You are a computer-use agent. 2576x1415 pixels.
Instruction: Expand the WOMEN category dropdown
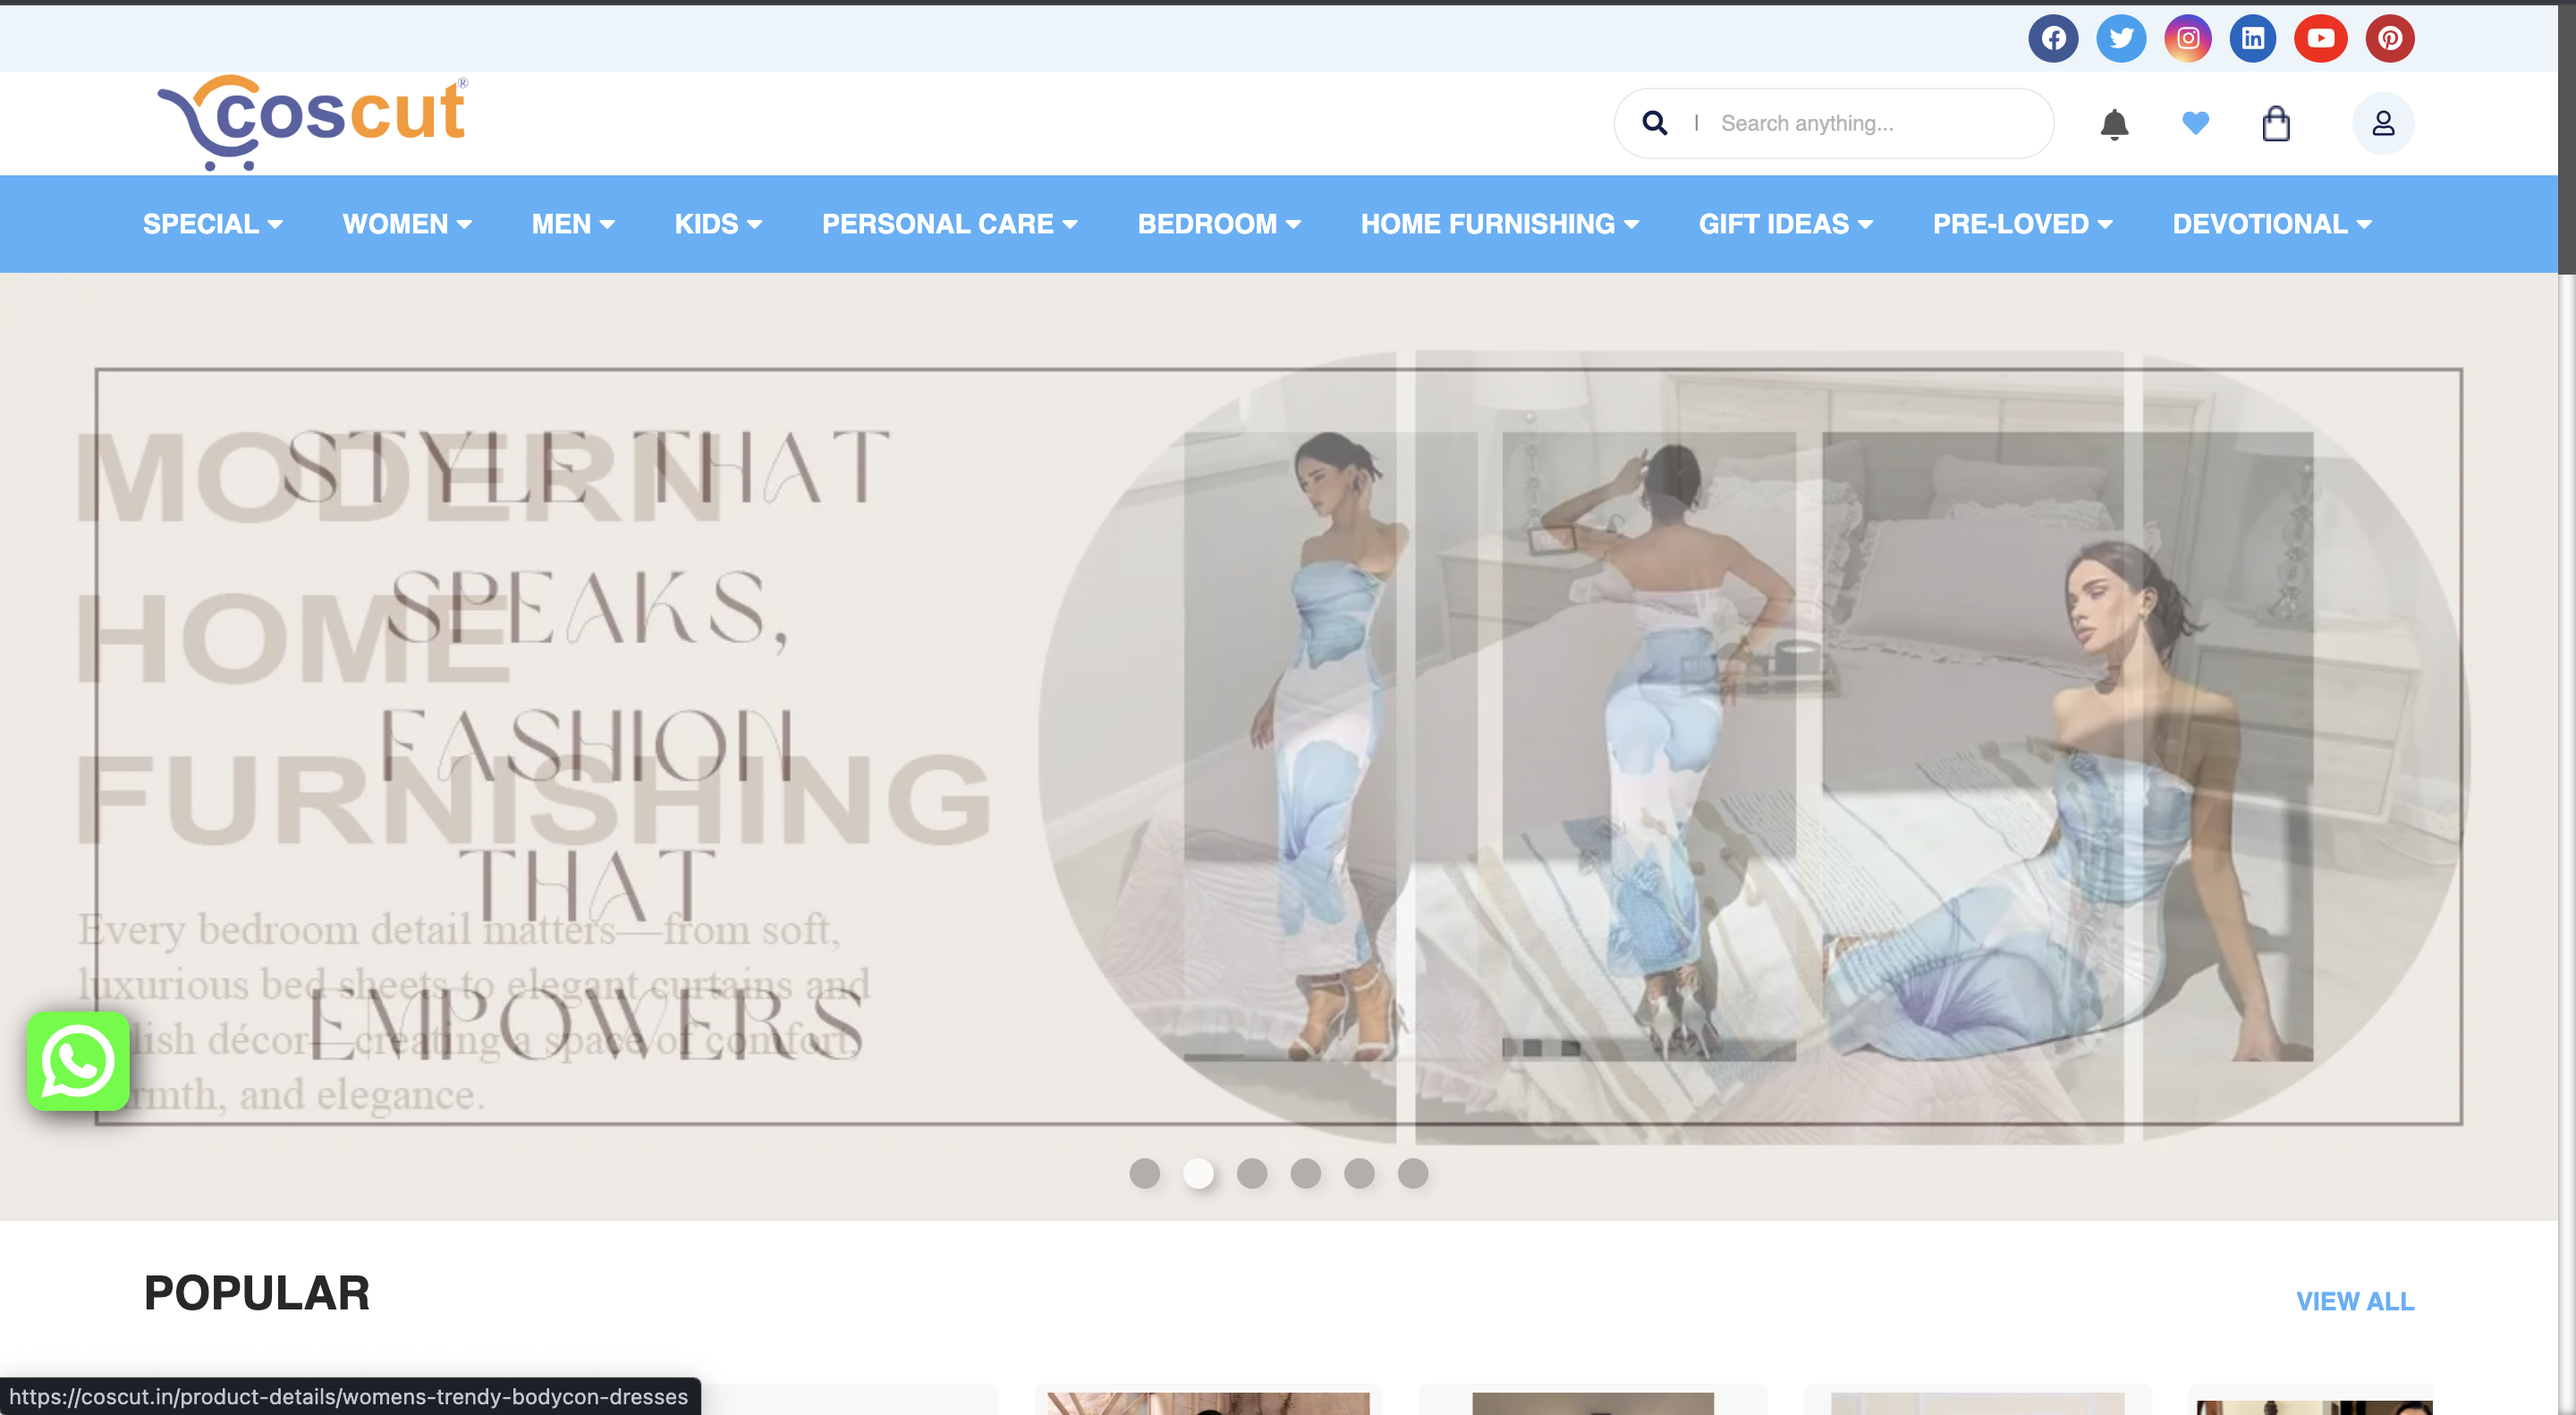click(407, 224)
